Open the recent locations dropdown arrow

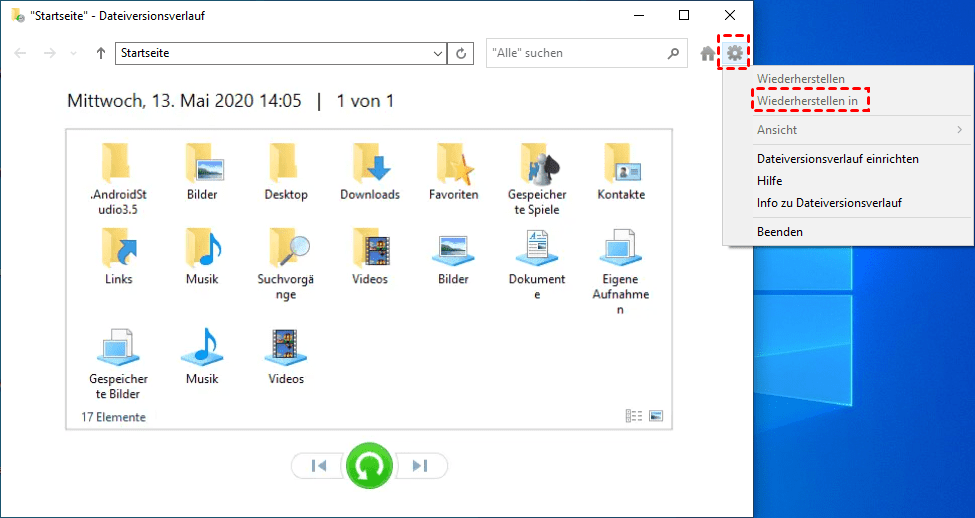pyautogui.click(x=74, y=53)
